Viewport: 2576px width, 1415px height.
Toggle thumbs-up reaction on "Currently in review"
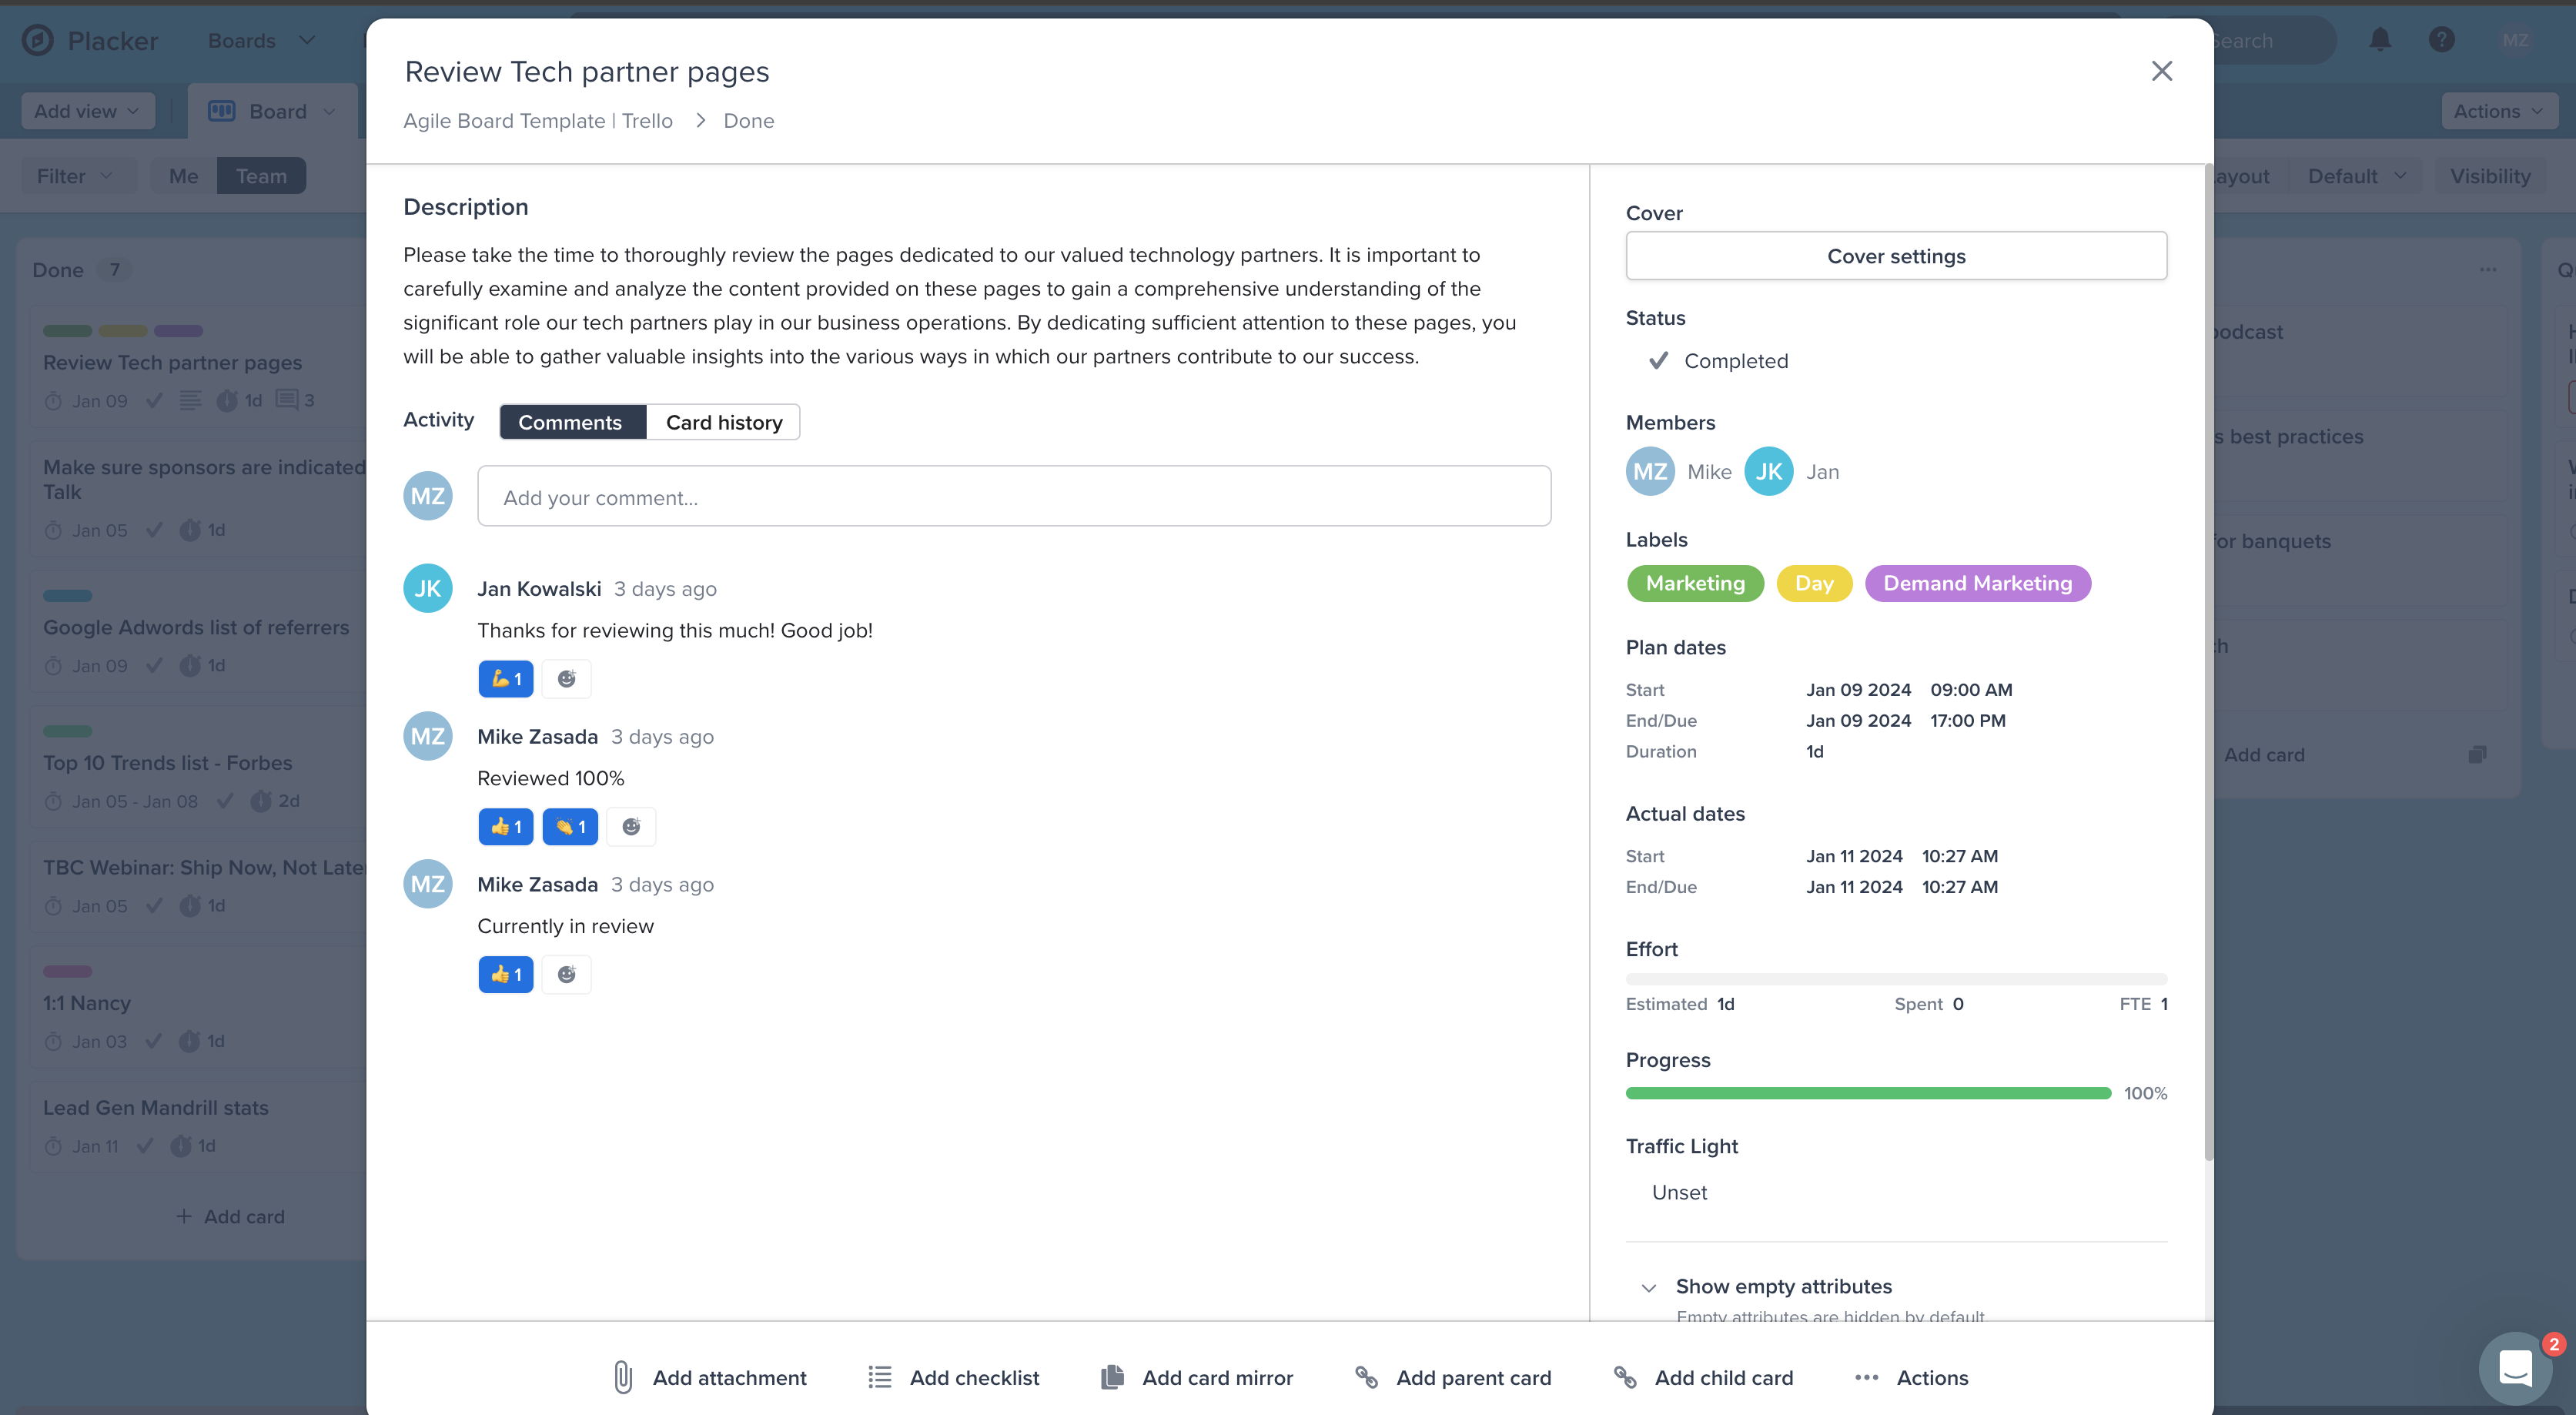[506, 974]
